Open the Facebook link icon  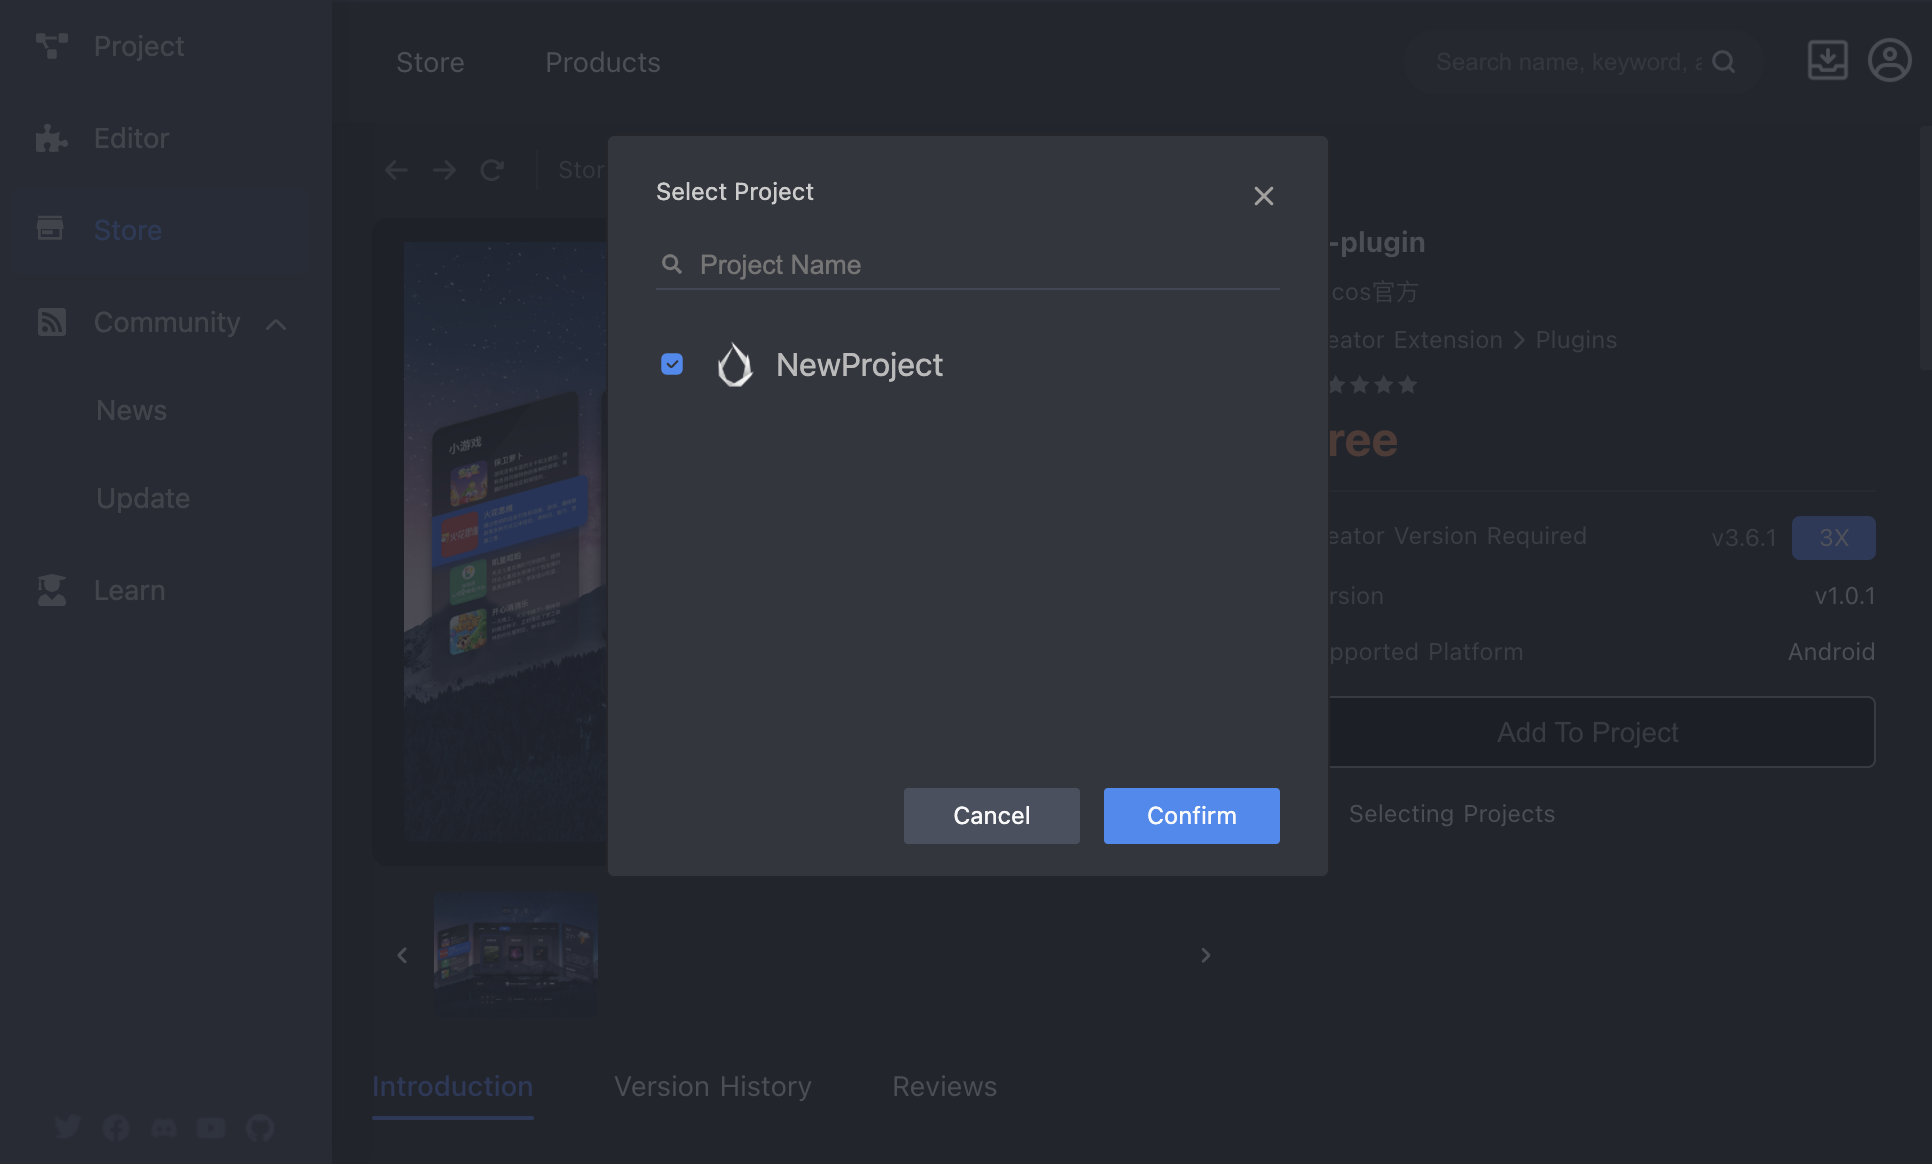click(x=116, y=1128)
